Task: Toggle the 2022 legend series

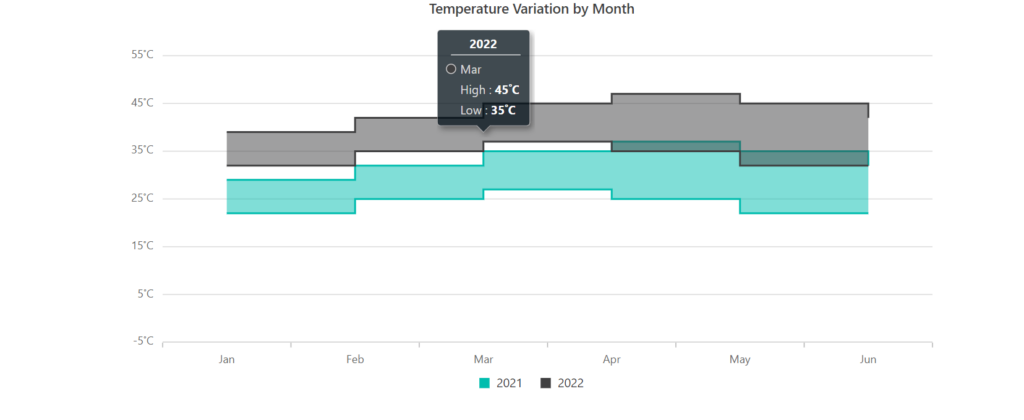Action: [562, 383]
